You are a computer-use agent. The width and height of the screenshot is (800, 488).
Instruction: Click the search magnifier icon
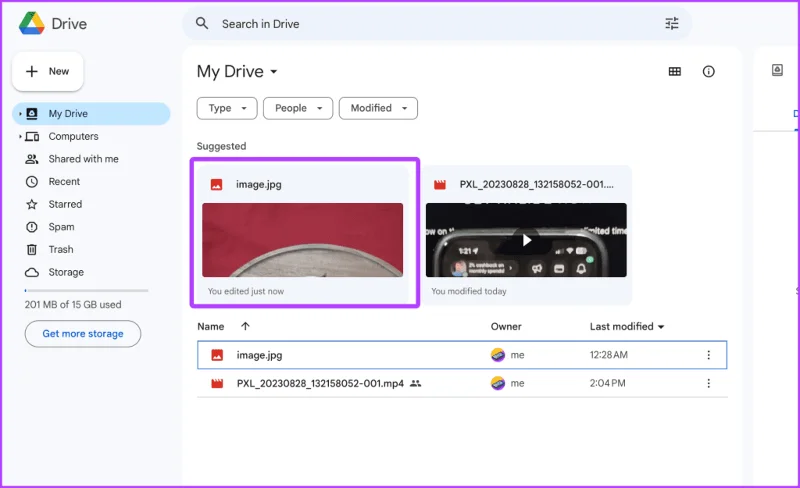coord(202,23)
